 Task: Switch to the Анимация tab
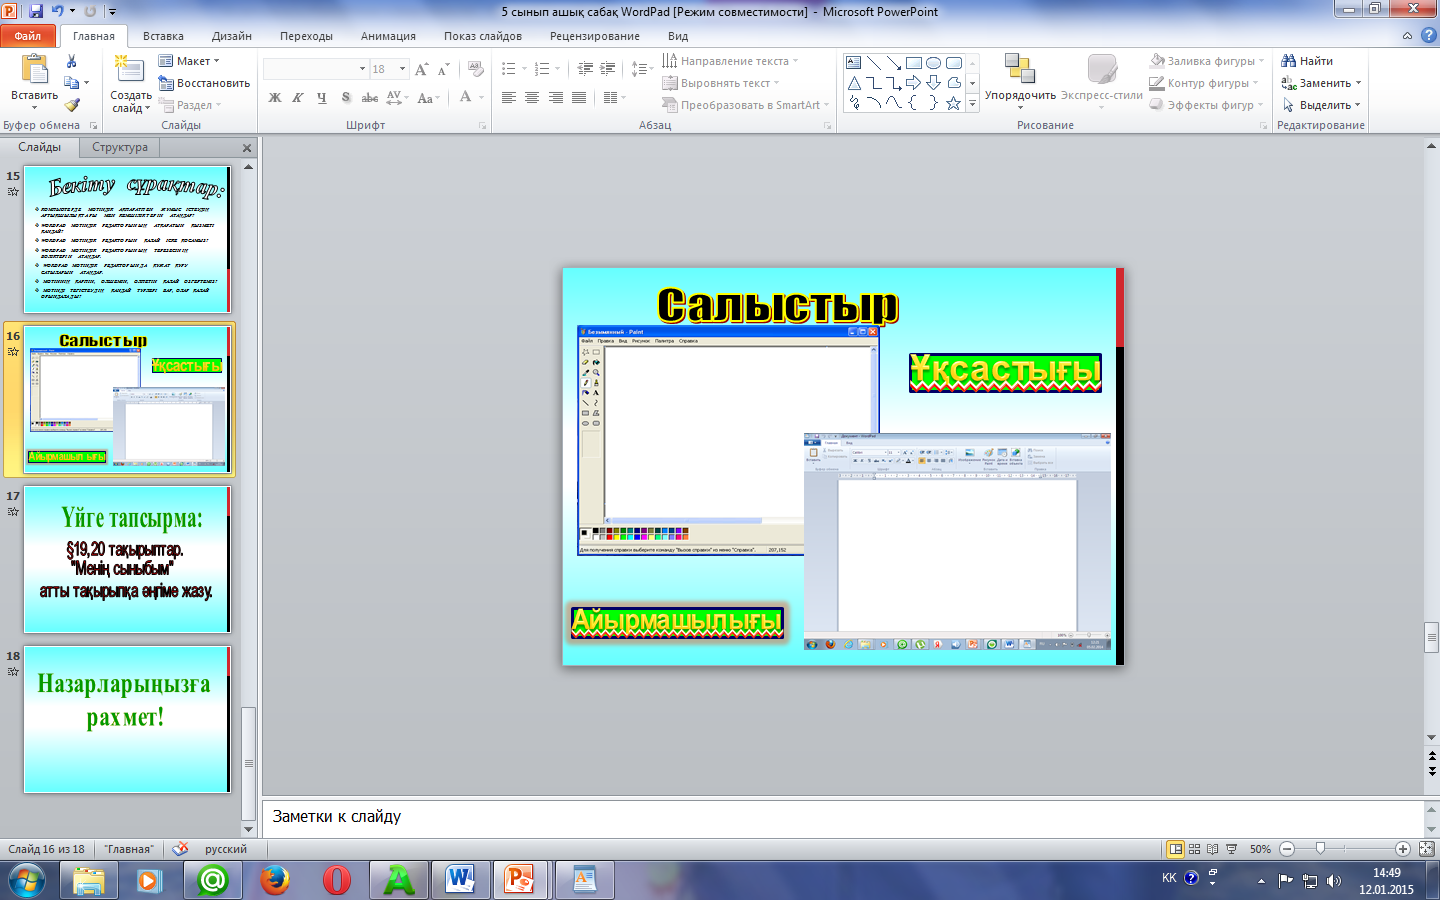pos(388,36)
